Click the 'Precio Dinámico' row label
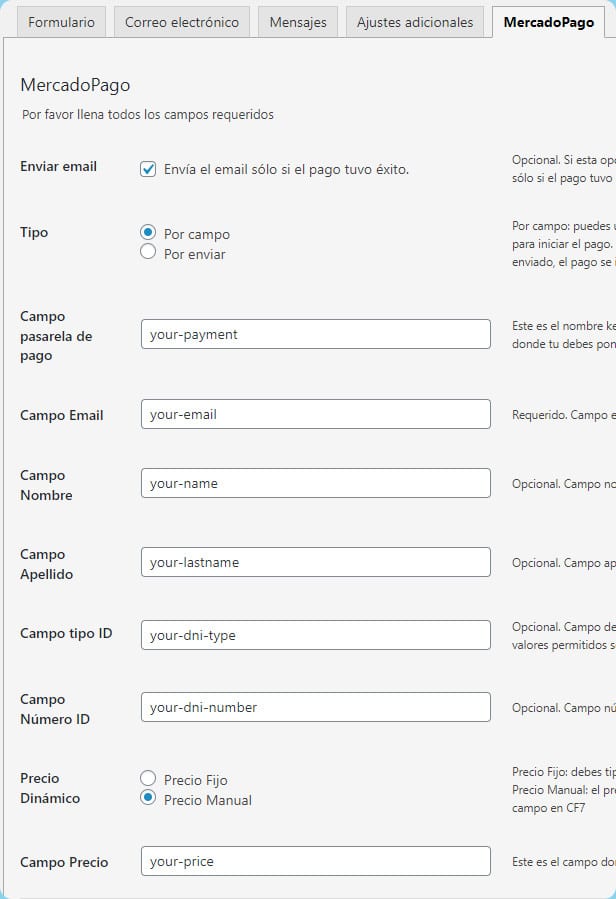The width and height of the screenshot is (616, 899). [50, 788]
